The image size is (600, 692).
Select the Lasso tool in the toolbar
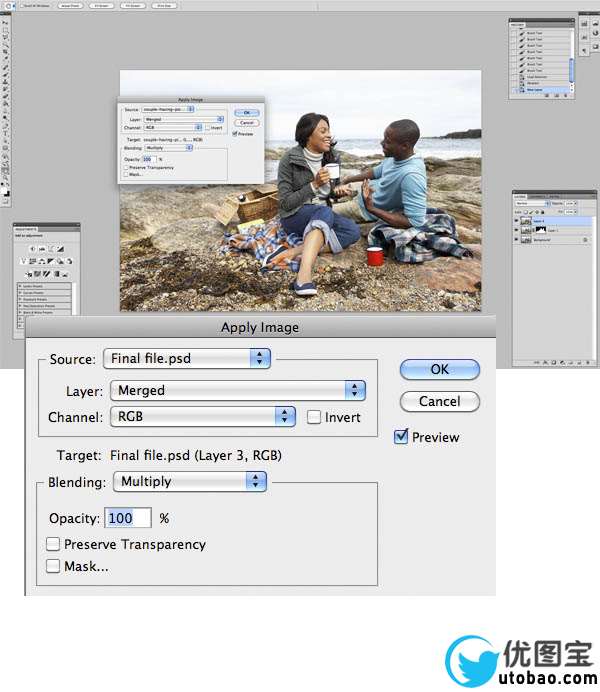pos(5,37)
